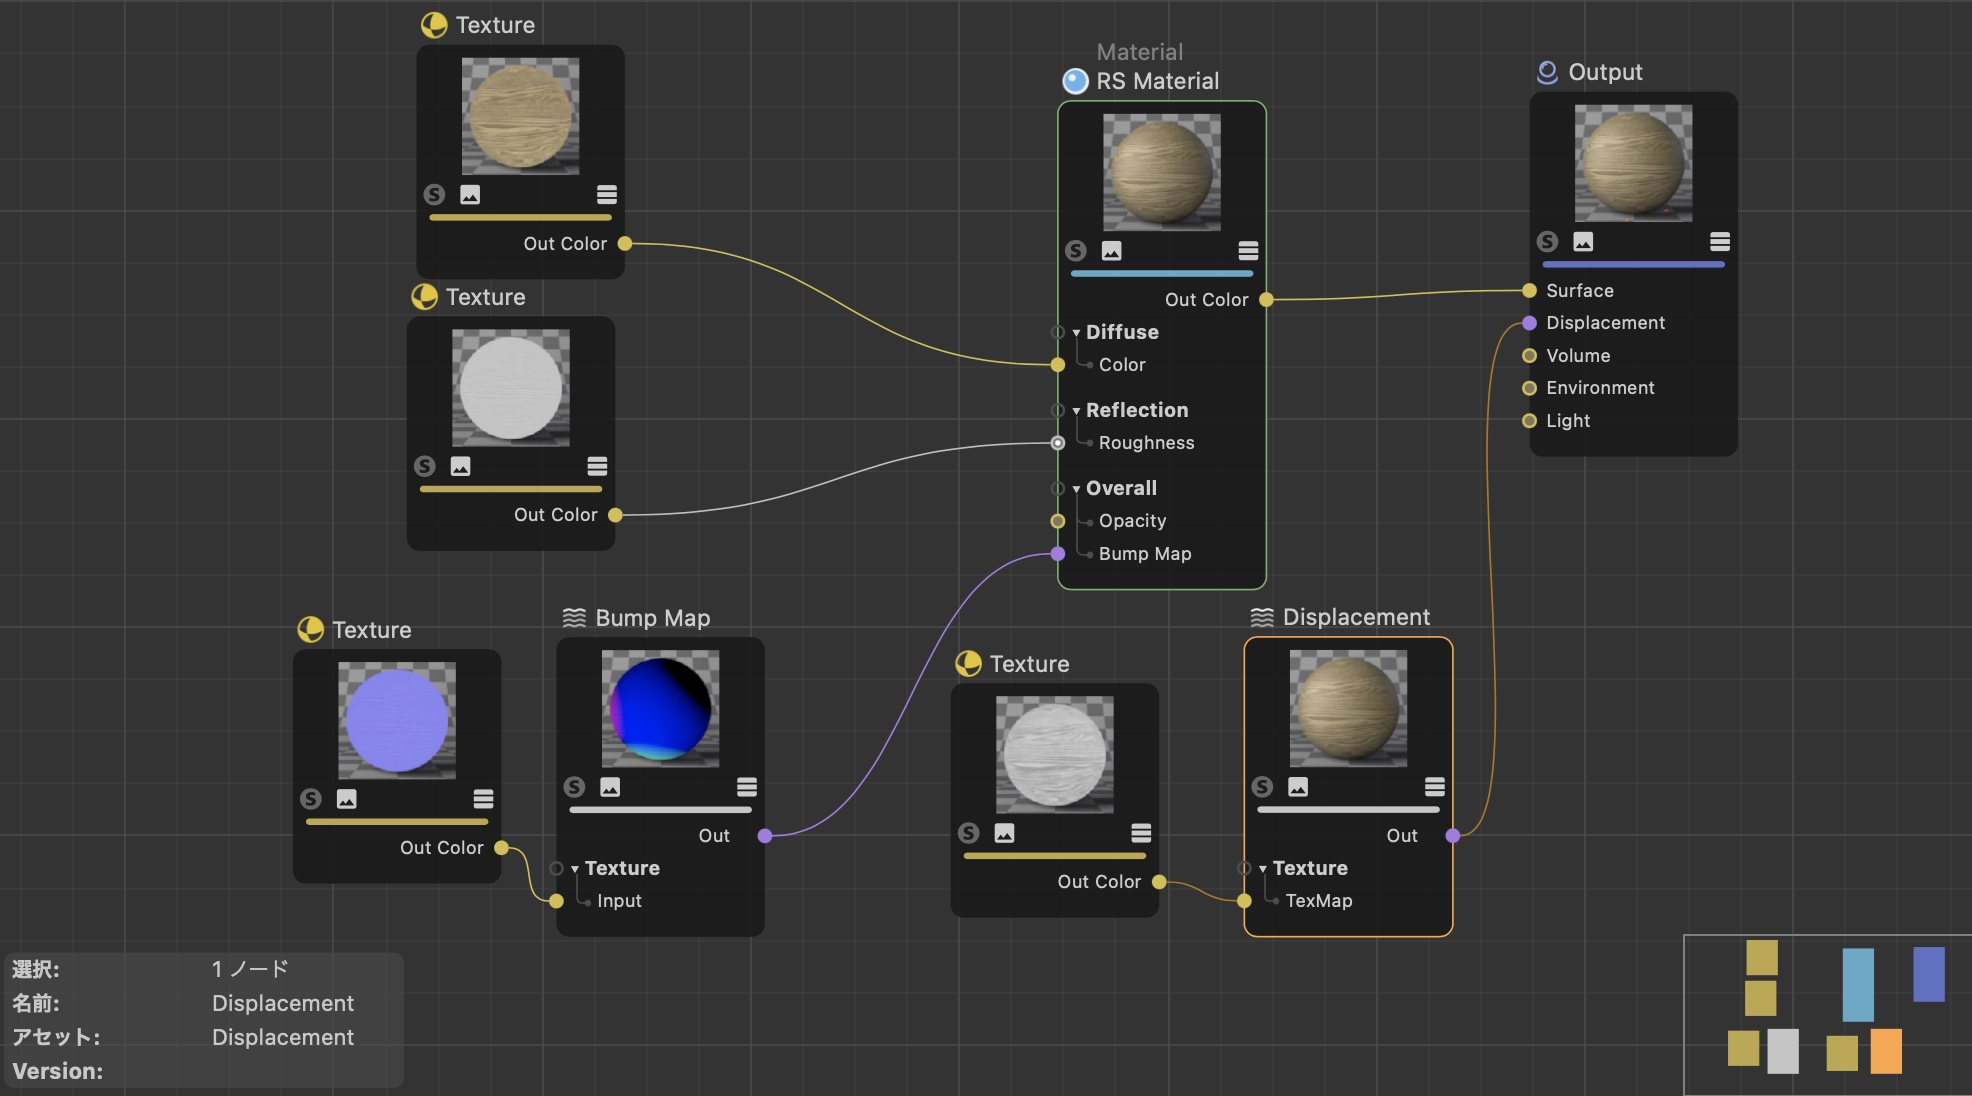The width and height of the screenshot is (1972, 1096).
Task: Click the Displacement input port on Output node
Action: (x=1529, y=323)
